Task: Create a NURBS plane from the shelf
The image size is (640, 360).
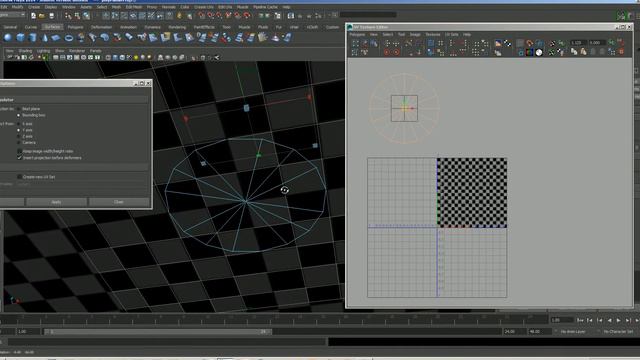Action: pyautogui.click(x=56, y=38)
